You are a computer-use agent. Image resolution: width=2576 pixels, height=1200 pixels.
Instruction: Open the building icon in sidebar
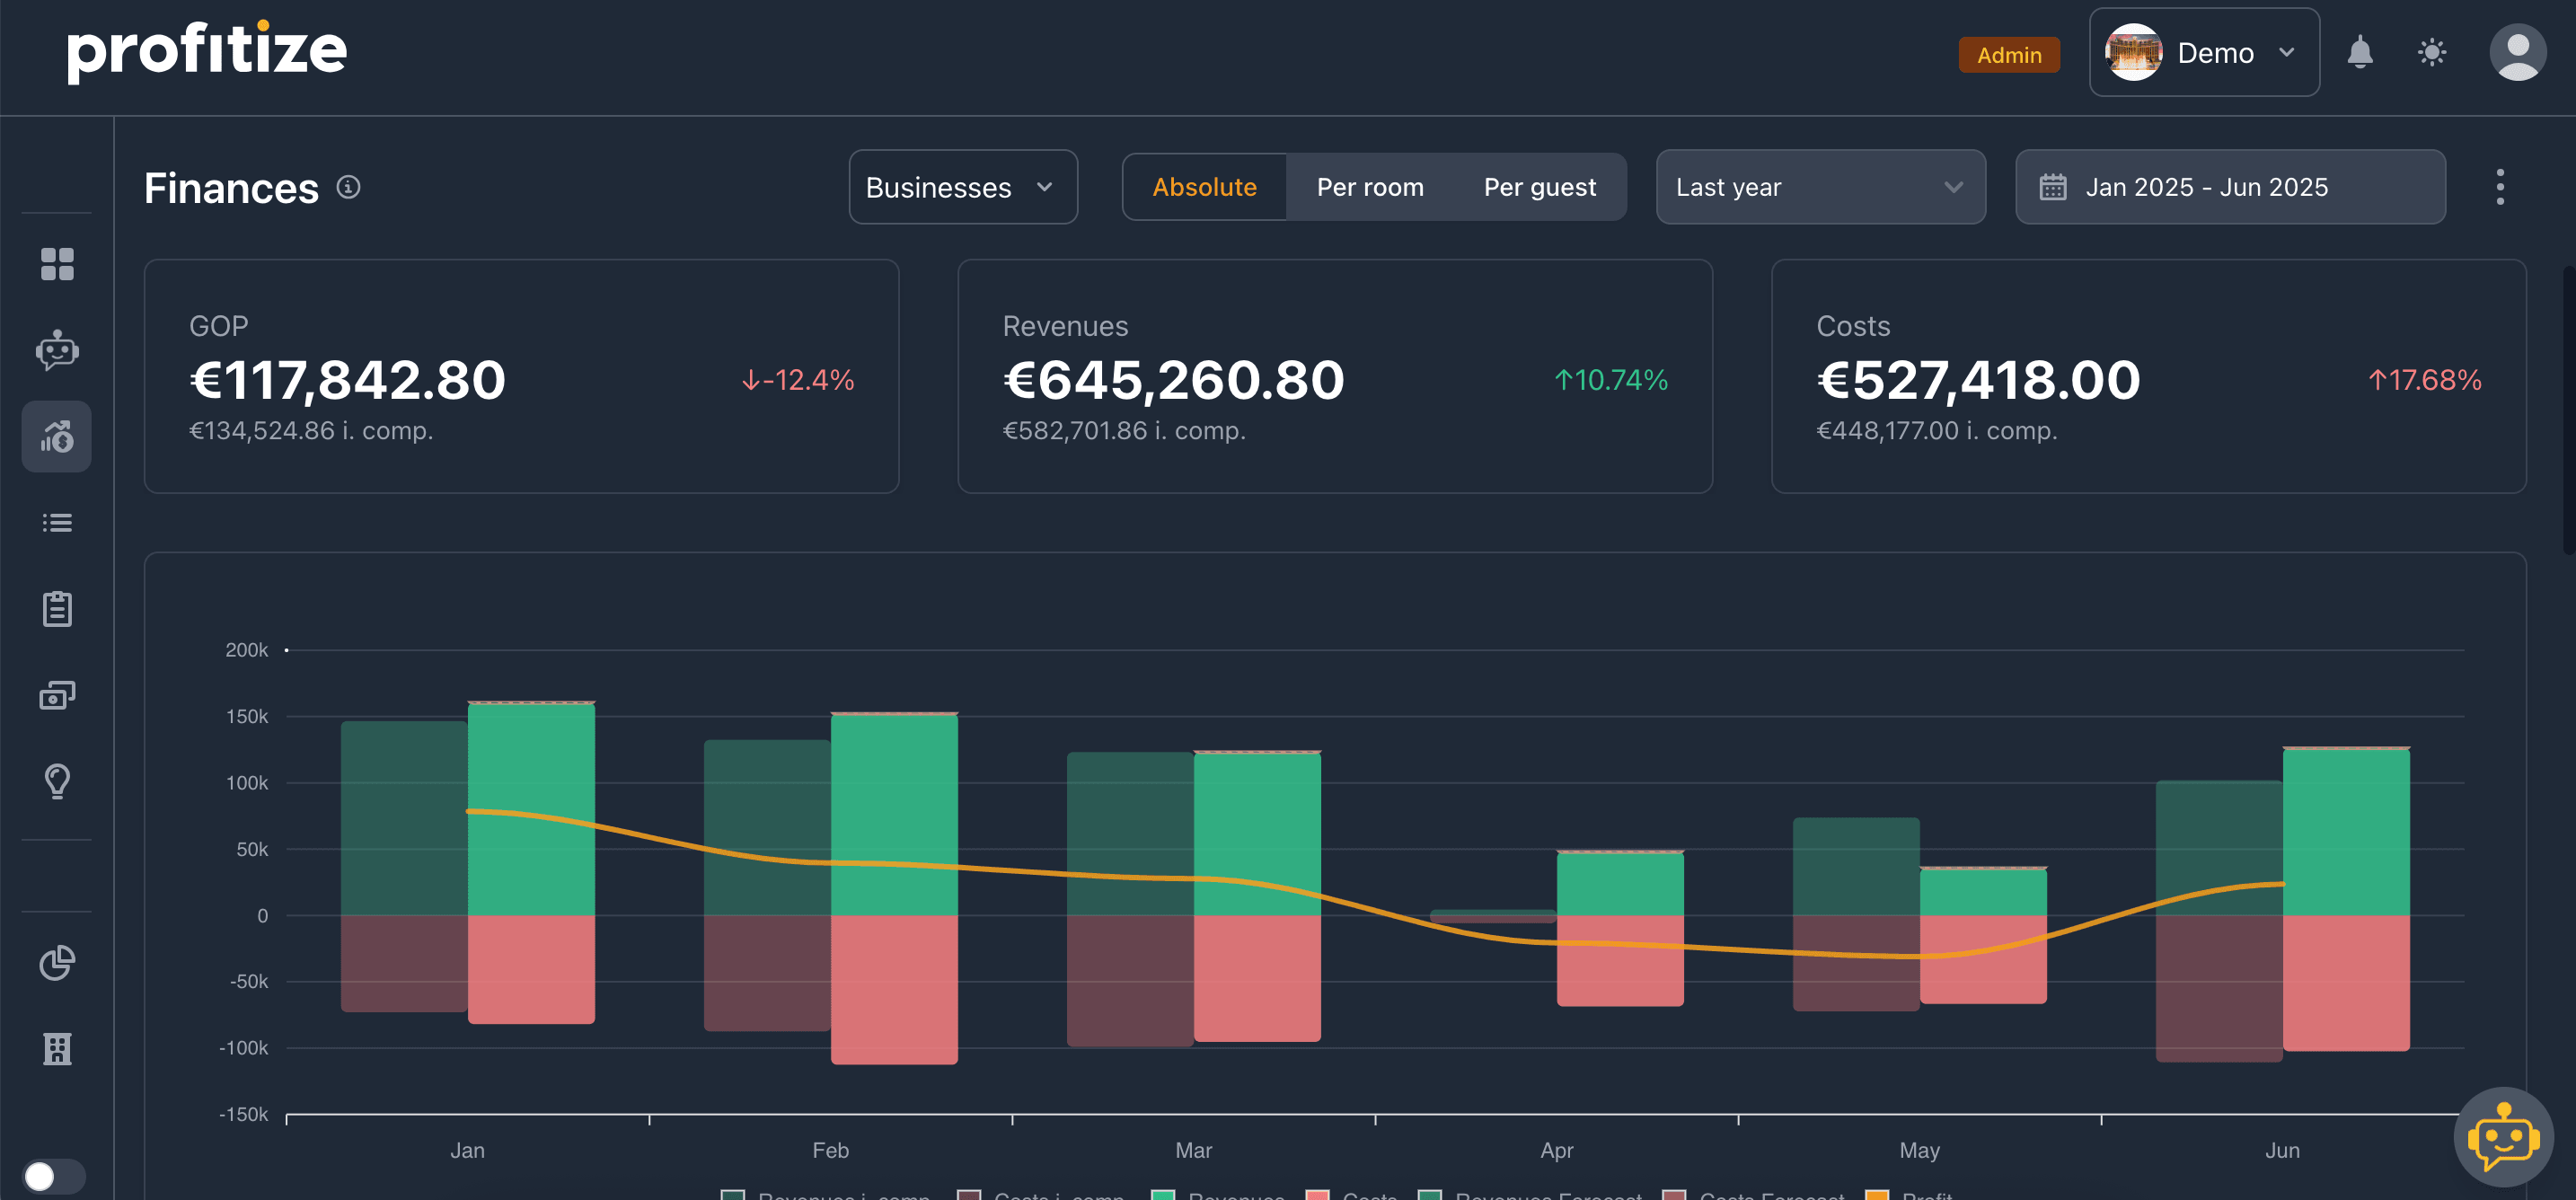click(57, 1048)
